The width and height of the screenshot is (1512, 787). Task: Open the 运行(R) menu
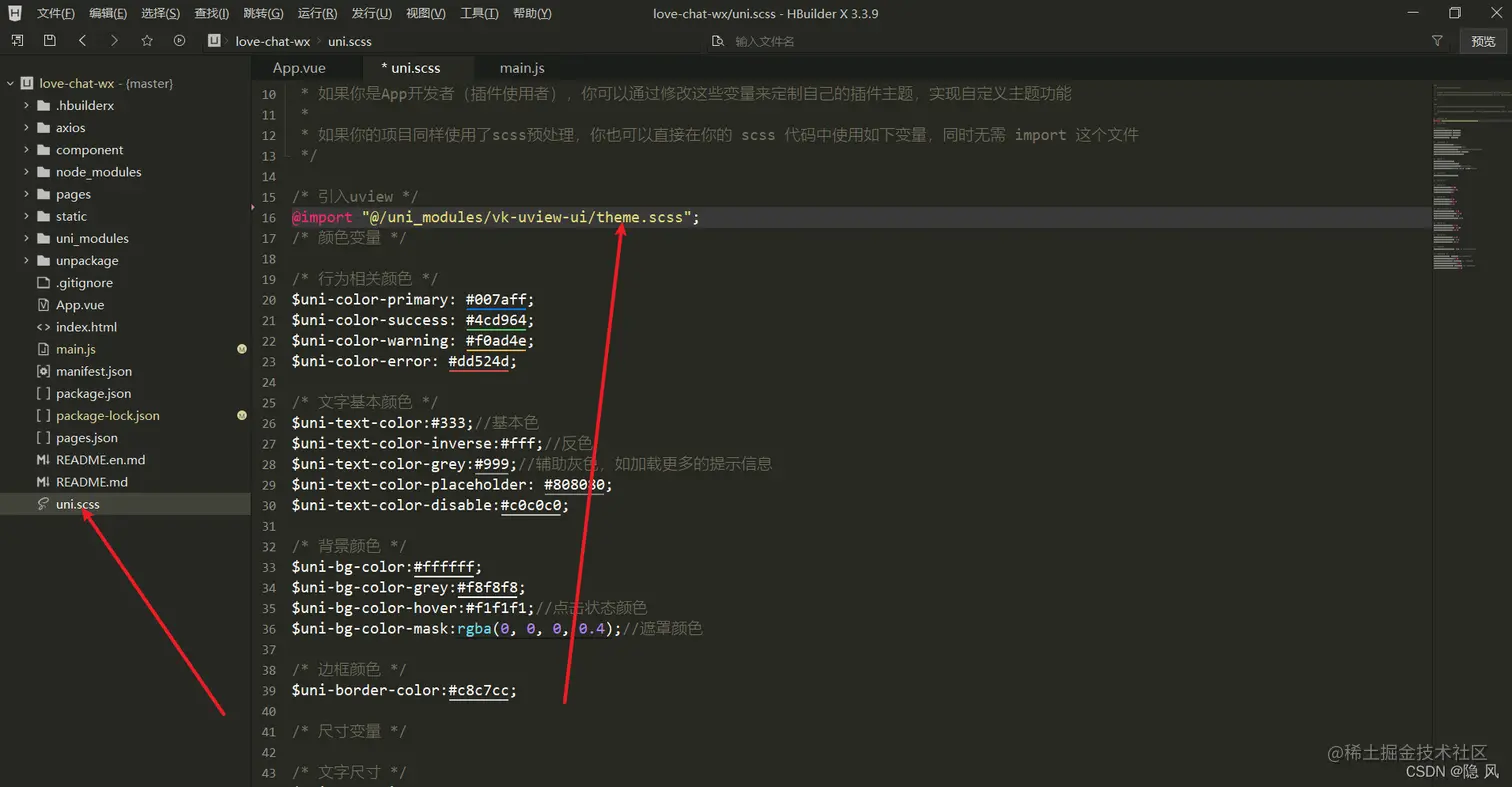(x=317, y=13)
